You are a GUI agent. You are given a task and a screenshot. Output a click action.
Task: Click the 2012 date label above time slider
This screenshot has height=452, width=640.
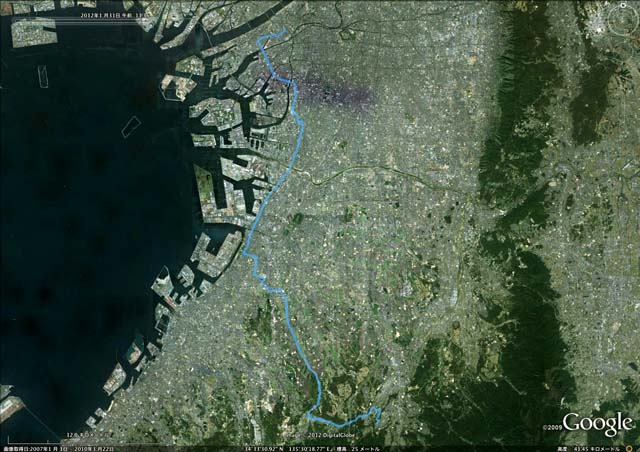tap(113, 15)
